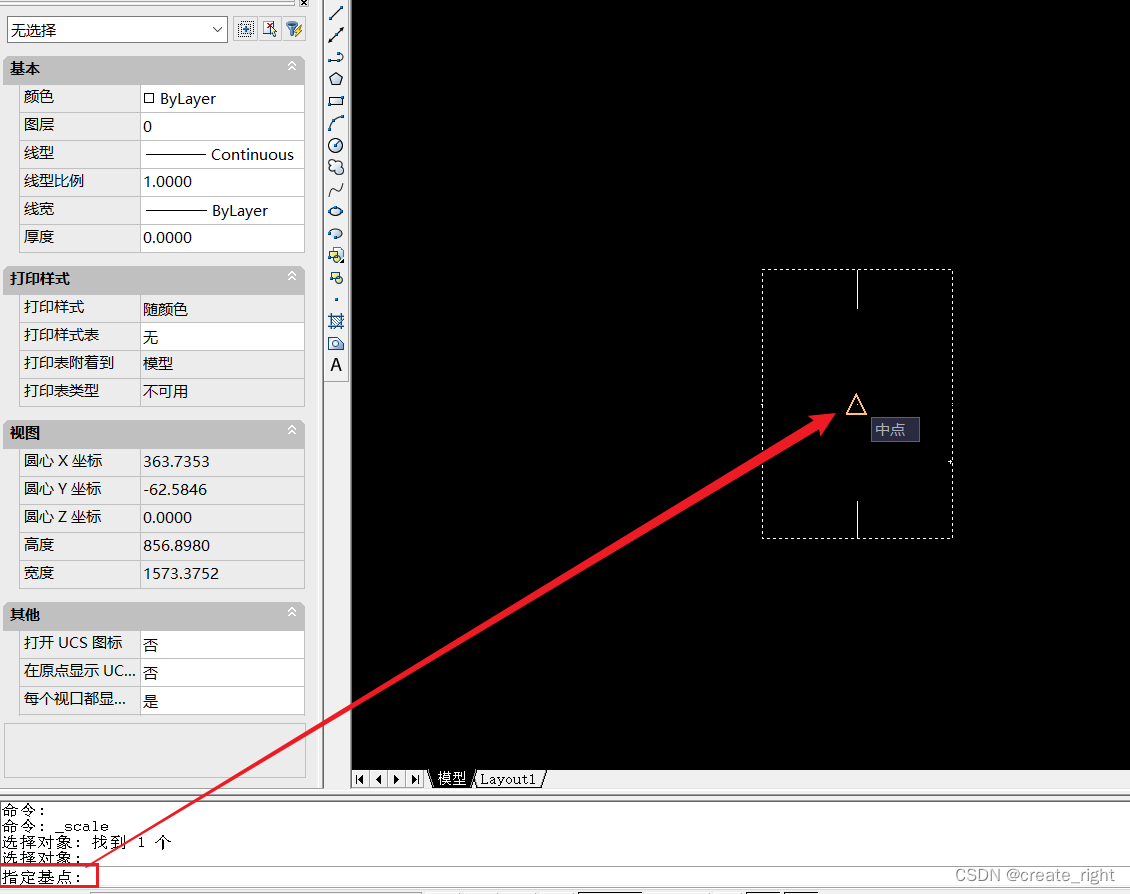Click the 线型 Continuous value

tap(222, 154)
